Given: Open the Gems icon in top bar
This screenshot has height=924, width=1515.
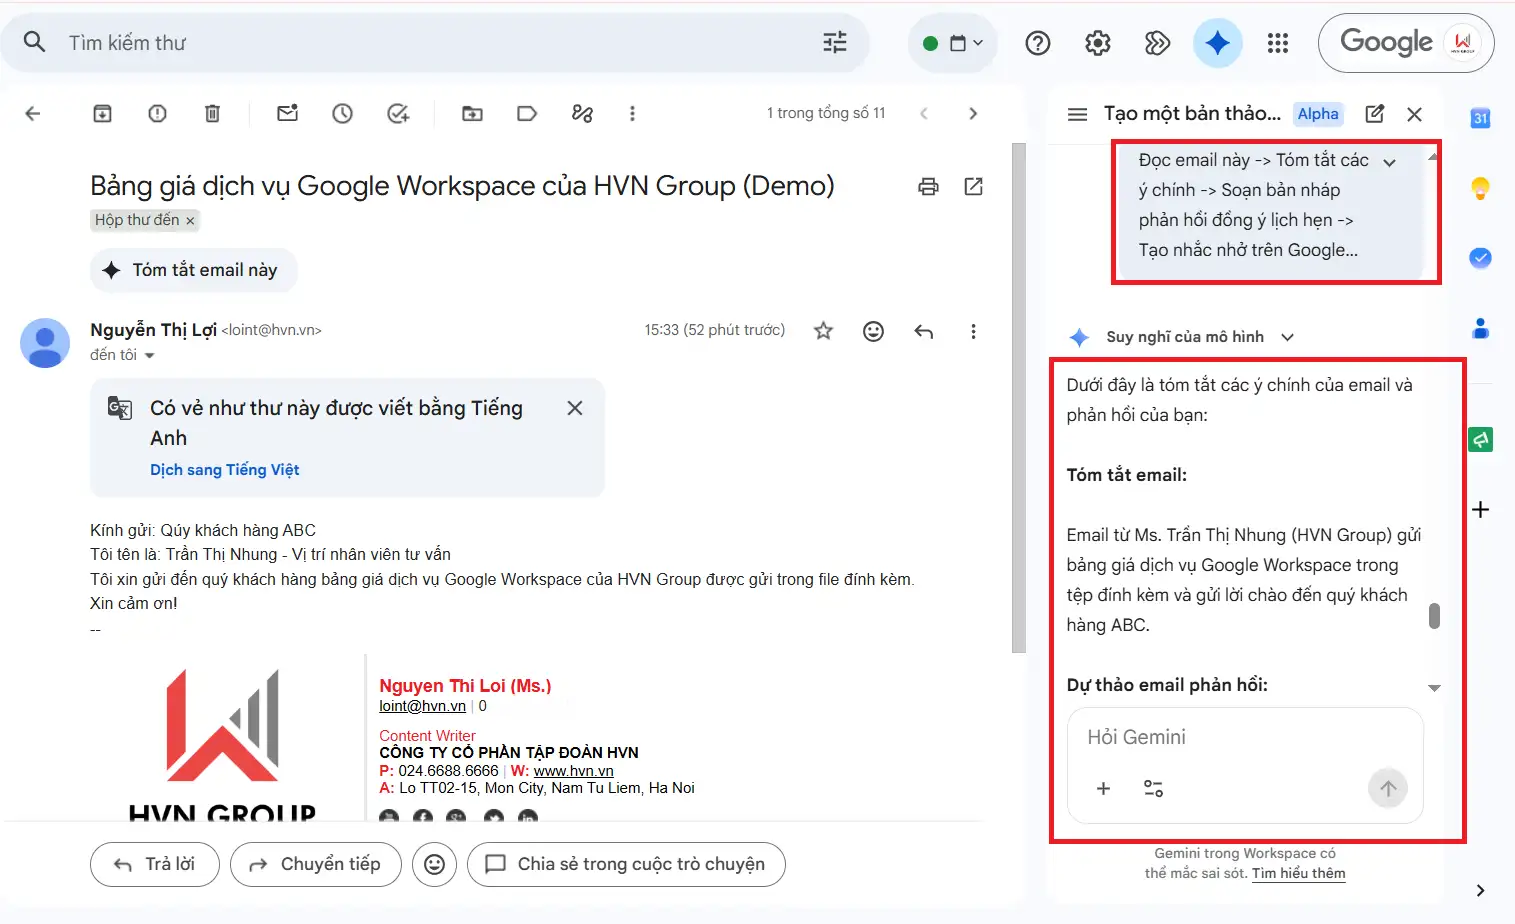Looking at the screenshot, I should tap(1157, 43).
